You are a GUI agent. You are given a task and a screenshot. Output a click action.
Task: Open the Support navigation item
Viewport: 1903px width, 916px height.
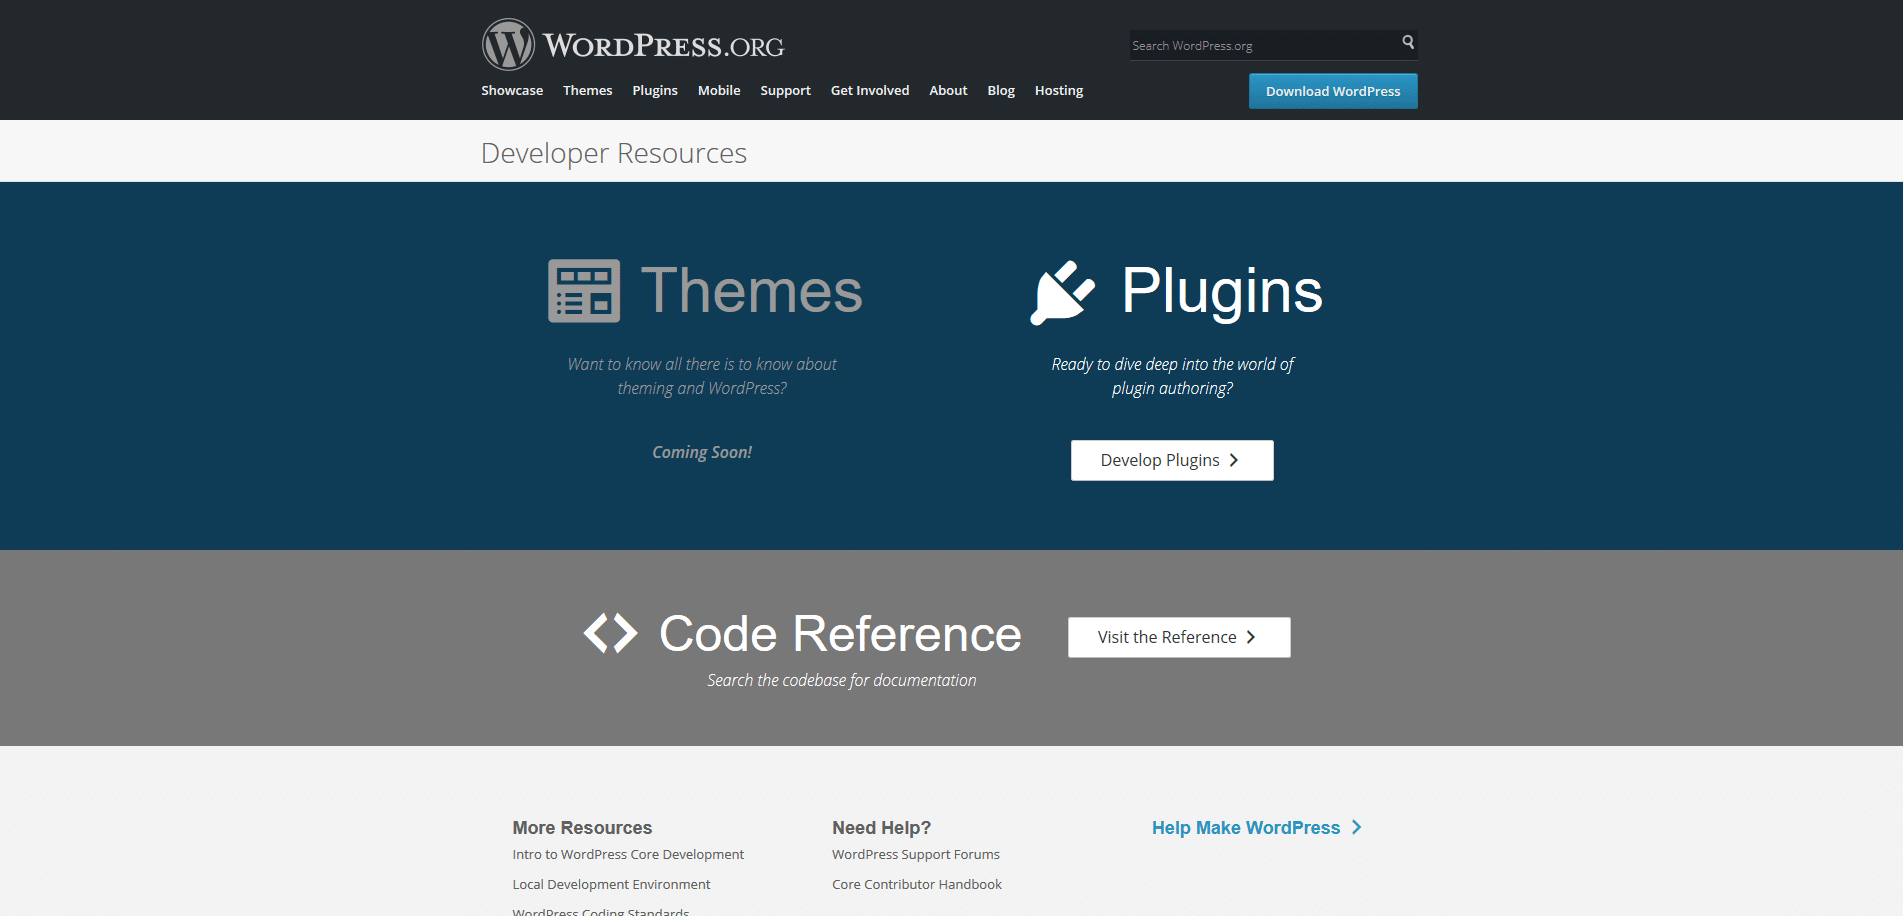click(785, 90)
